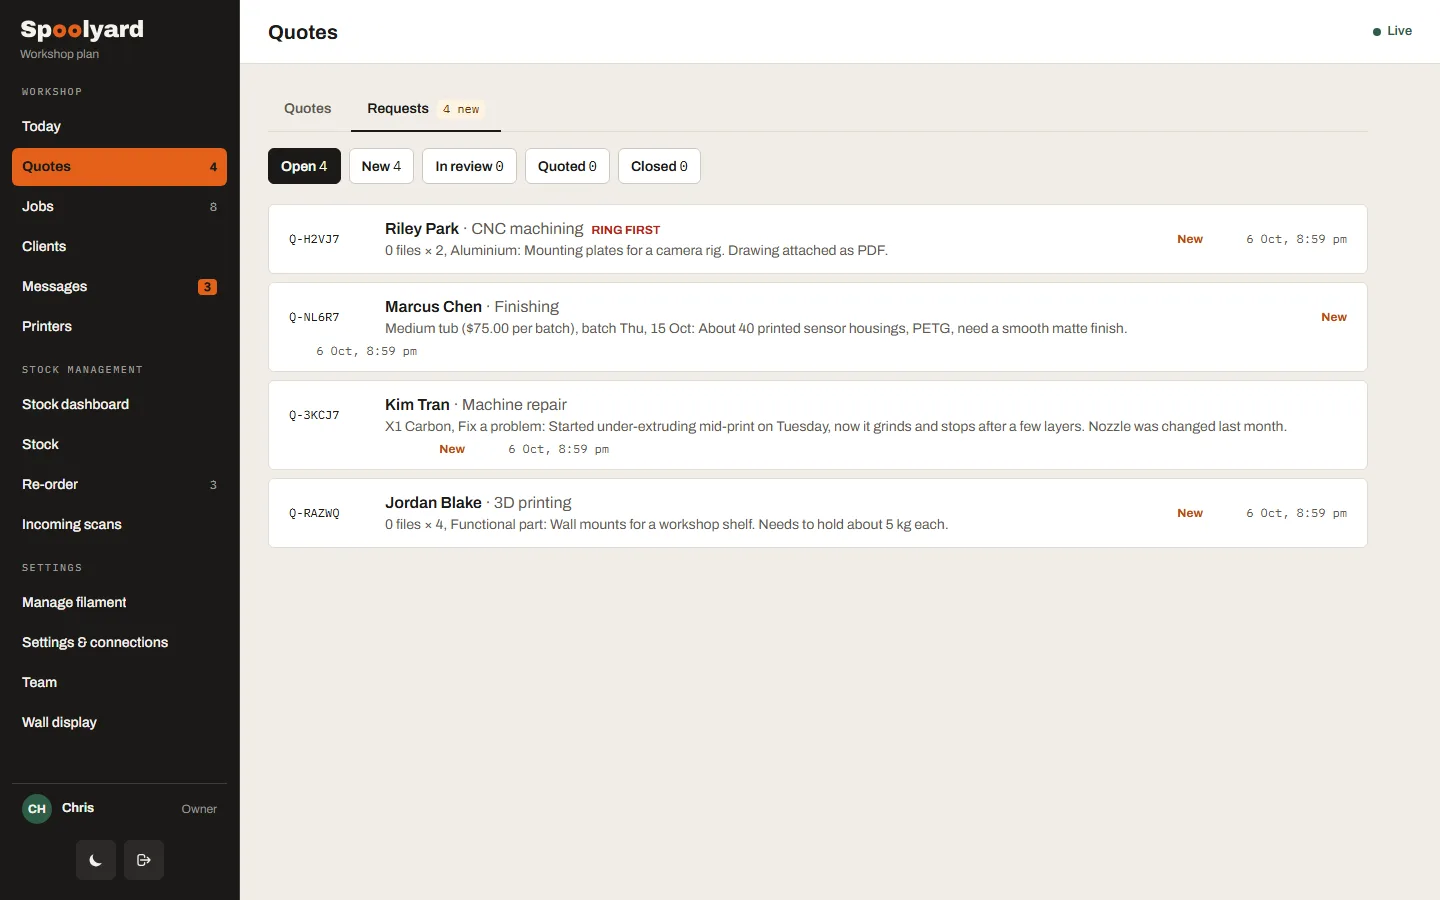The height and width of the screenshot is (900, 1440).
Task: Open Wall display from the sidebar
Action: [x=119, y=722]
